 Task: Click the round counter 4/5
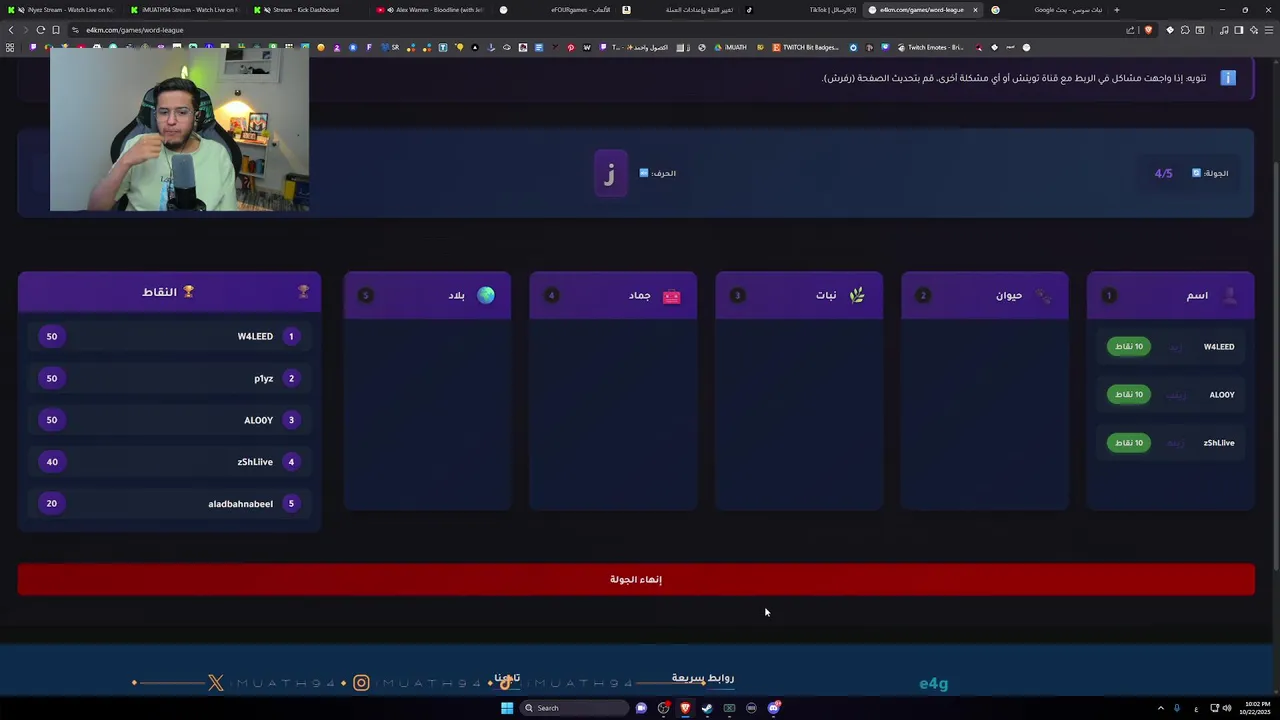1163,173
